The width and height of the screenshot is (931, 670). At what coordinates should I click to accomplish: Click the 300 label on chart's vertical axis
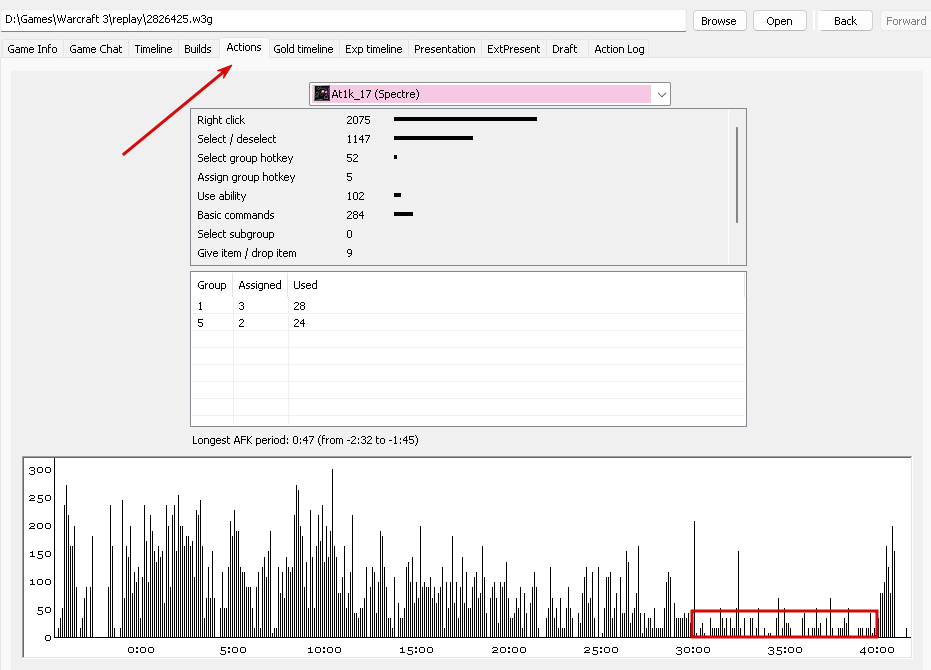click(x=40, y=470)
